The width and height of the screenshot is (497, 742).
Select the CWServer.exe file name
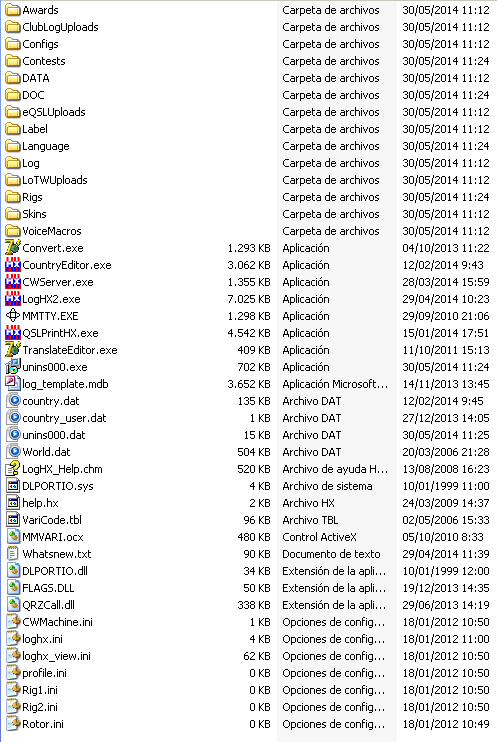(x=58, y=283)
